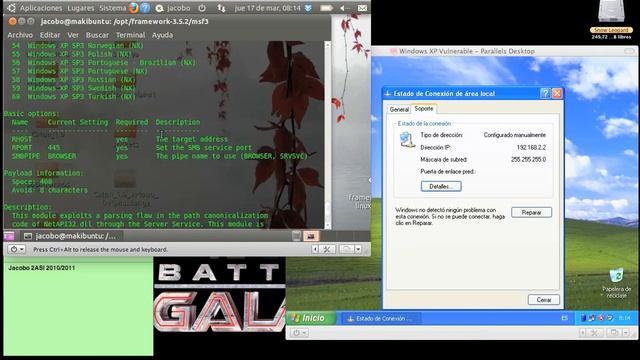Open the mail envelope indicator
The height and width of the screenshot is (360, 640).
tap(362, 8)
